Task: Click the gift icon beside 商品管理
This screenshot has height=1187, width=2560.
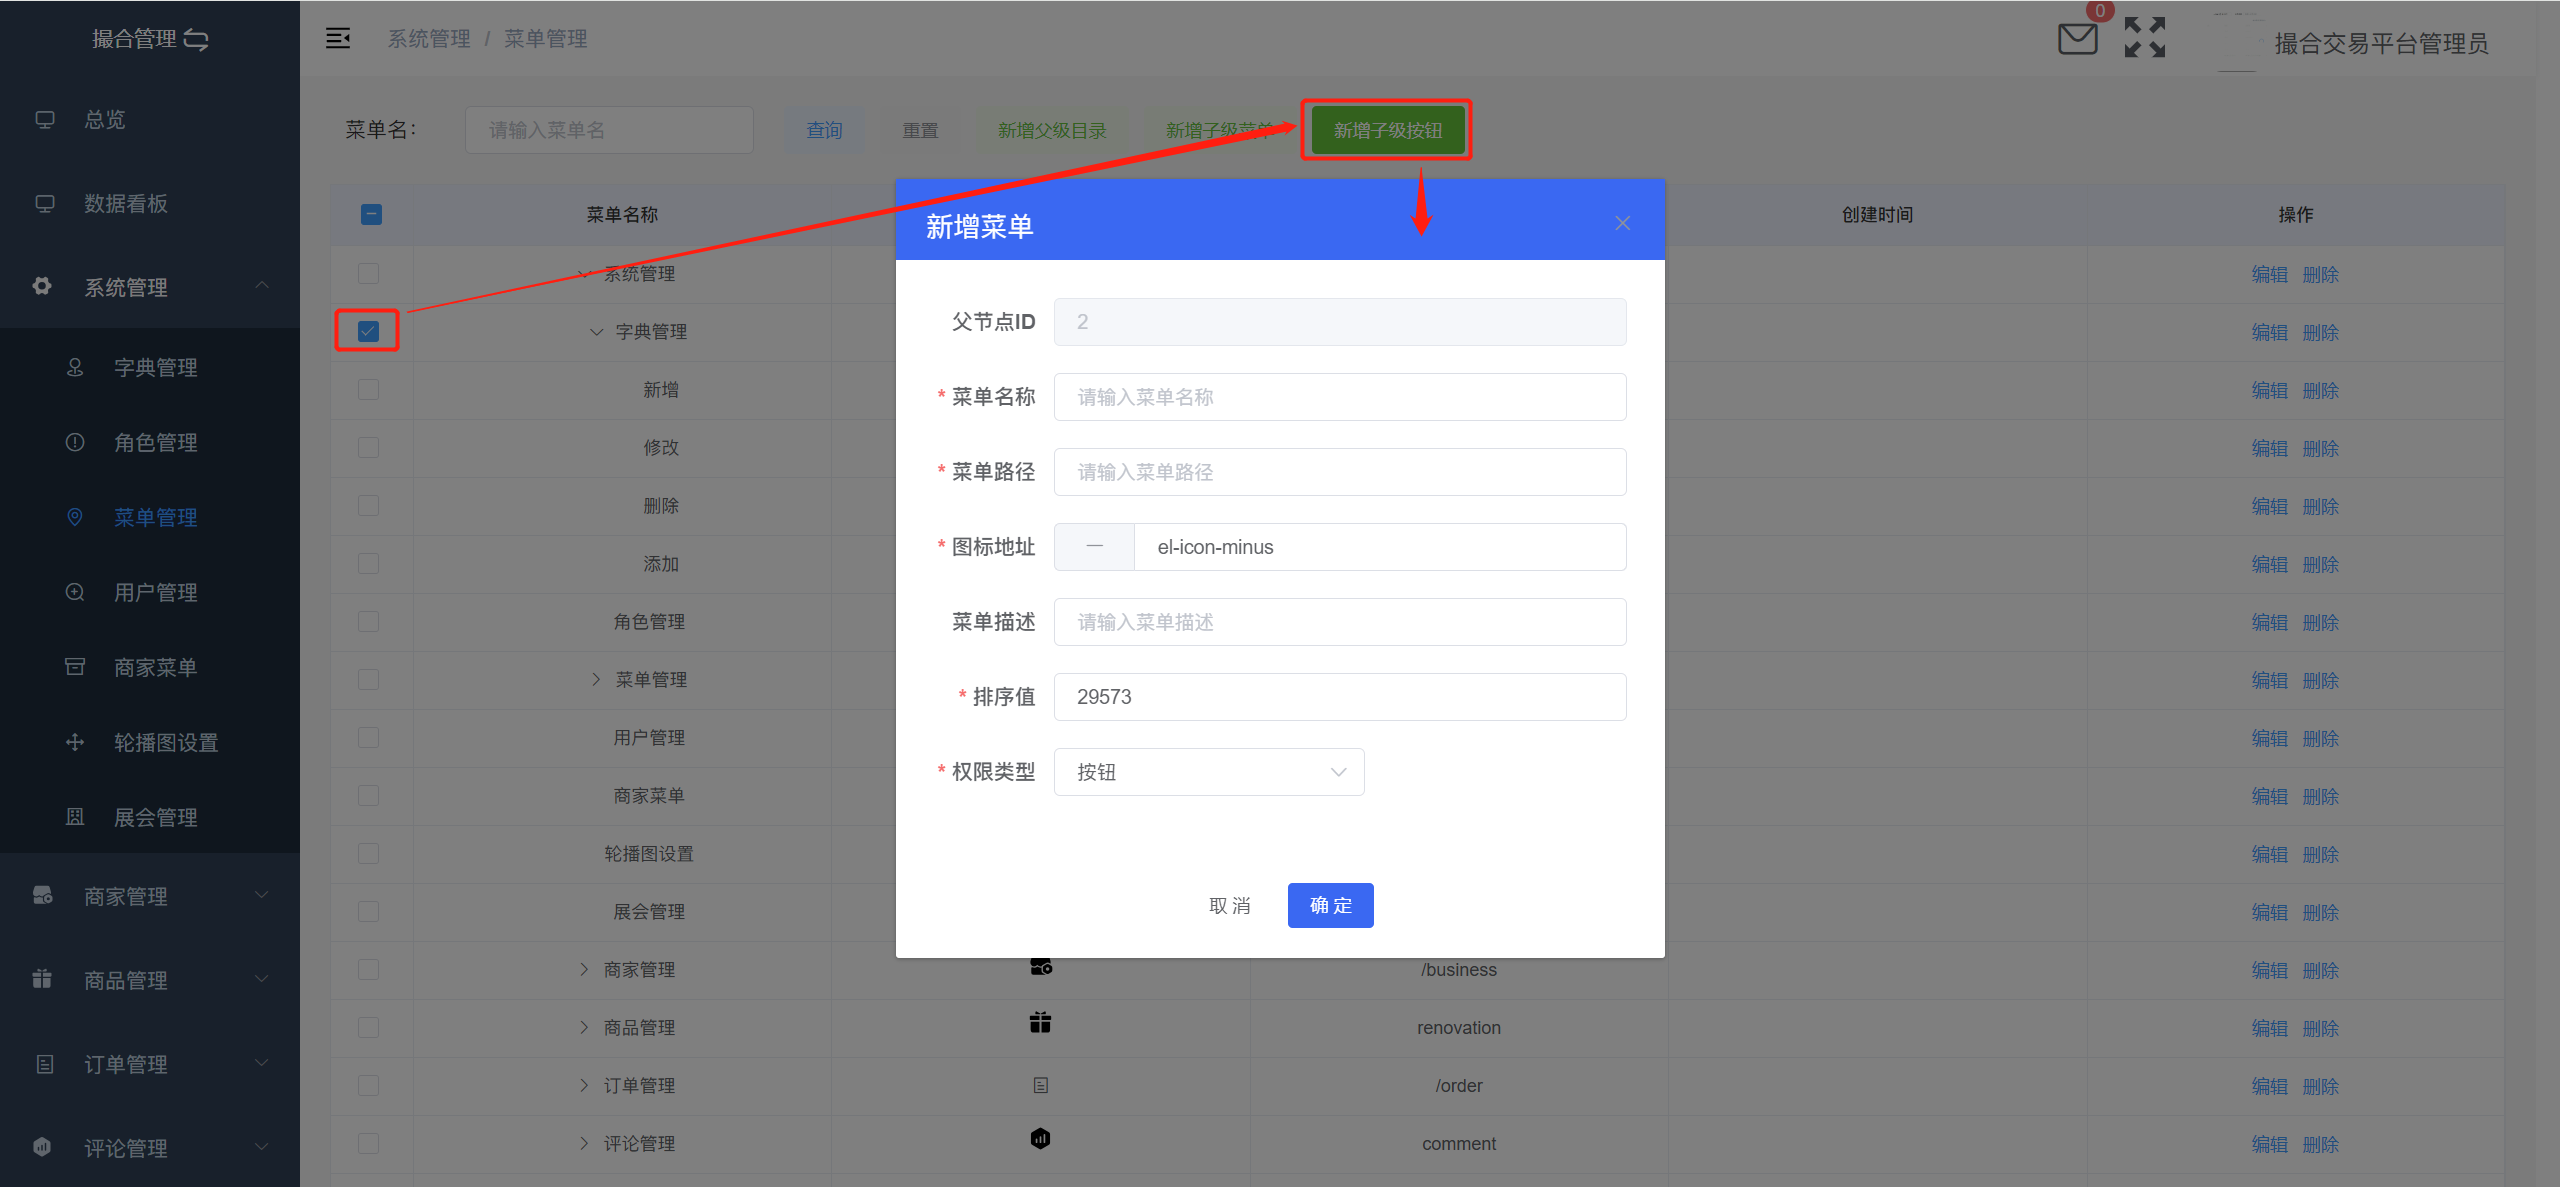Action: click(x=42, y=979)
